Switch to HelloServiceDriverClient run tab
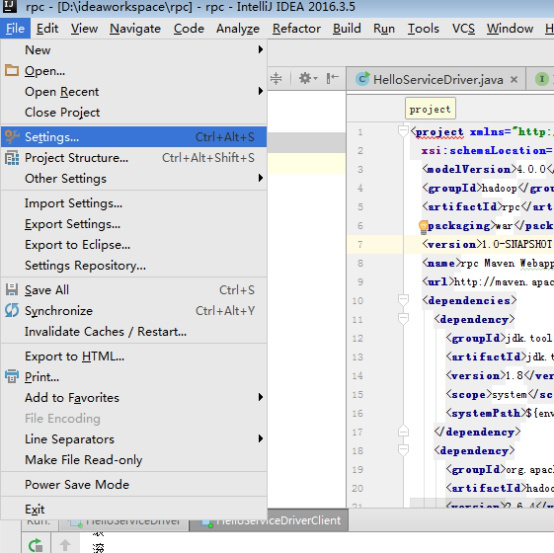This screenshot has width=554, height=553. (x=269, y=520)
